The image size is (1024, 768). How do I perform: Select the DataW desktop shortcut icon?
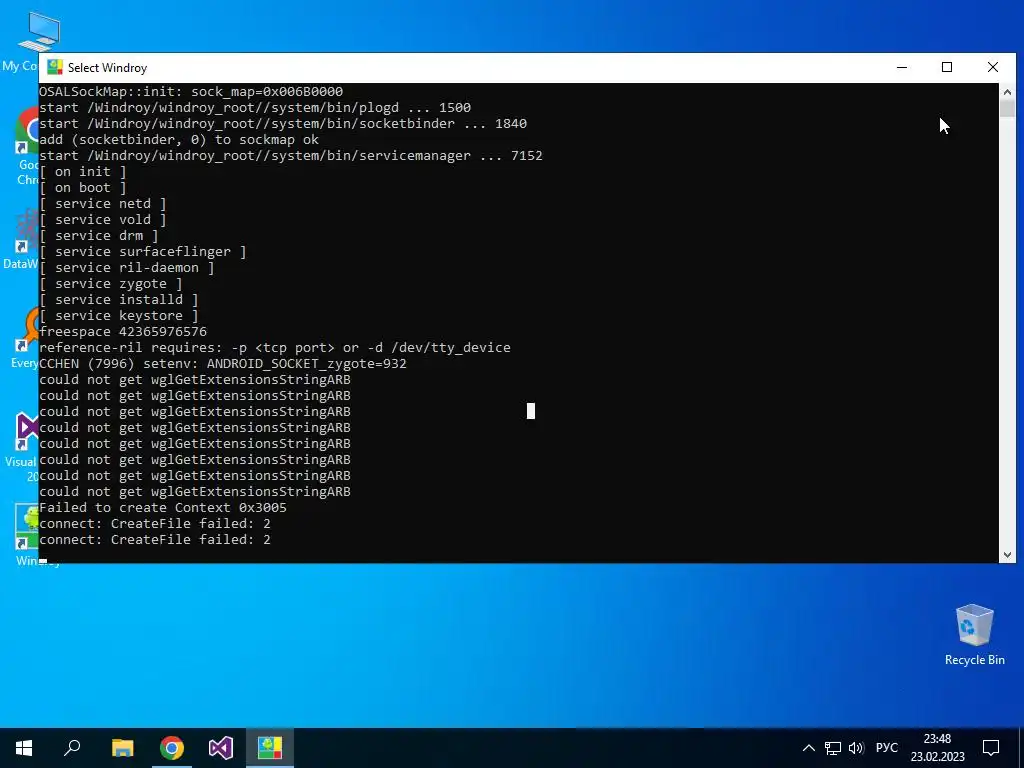21,240
